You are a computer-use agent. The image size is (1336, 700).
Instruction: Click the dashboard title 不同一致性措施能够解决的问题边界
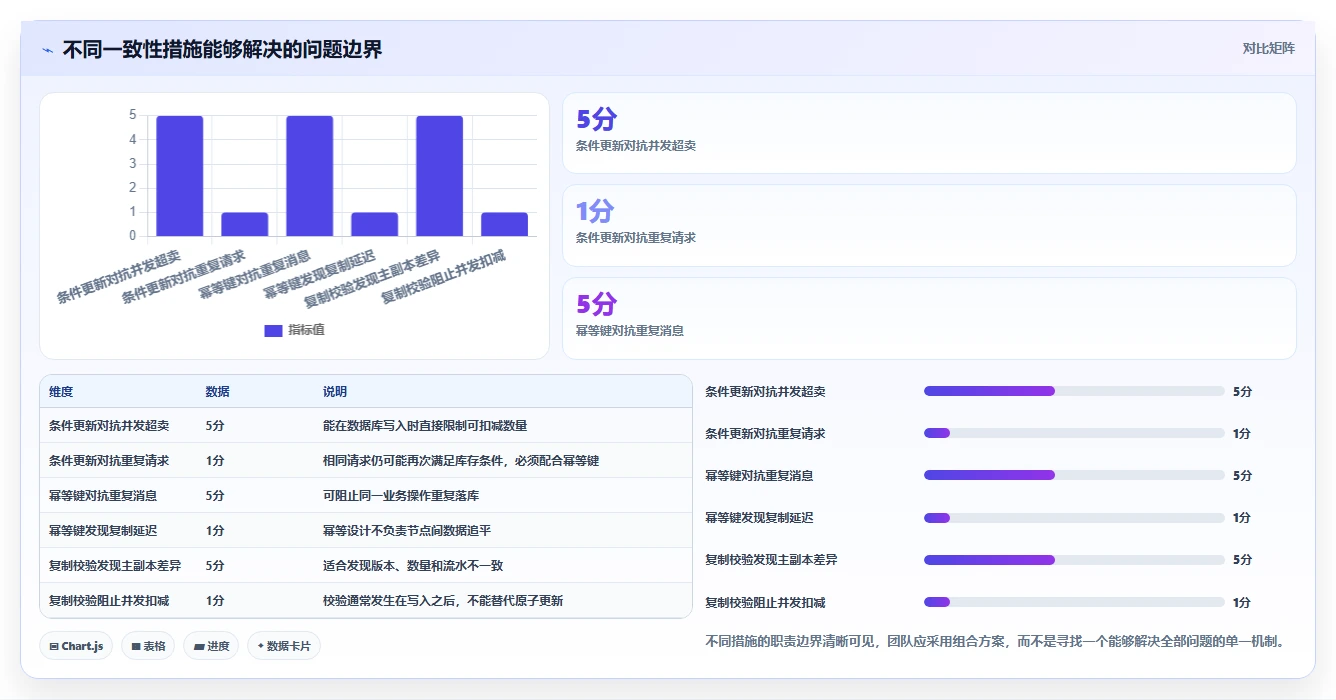click(x=222, y=49)
